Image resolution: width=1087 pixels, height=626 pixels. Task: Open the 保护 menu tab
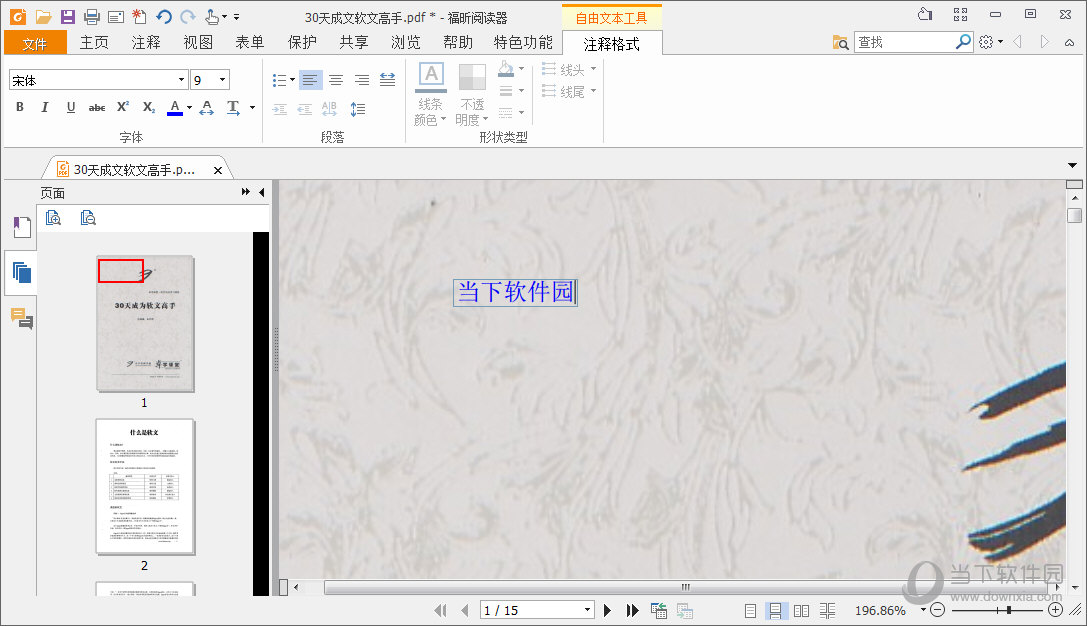point(302,43)
